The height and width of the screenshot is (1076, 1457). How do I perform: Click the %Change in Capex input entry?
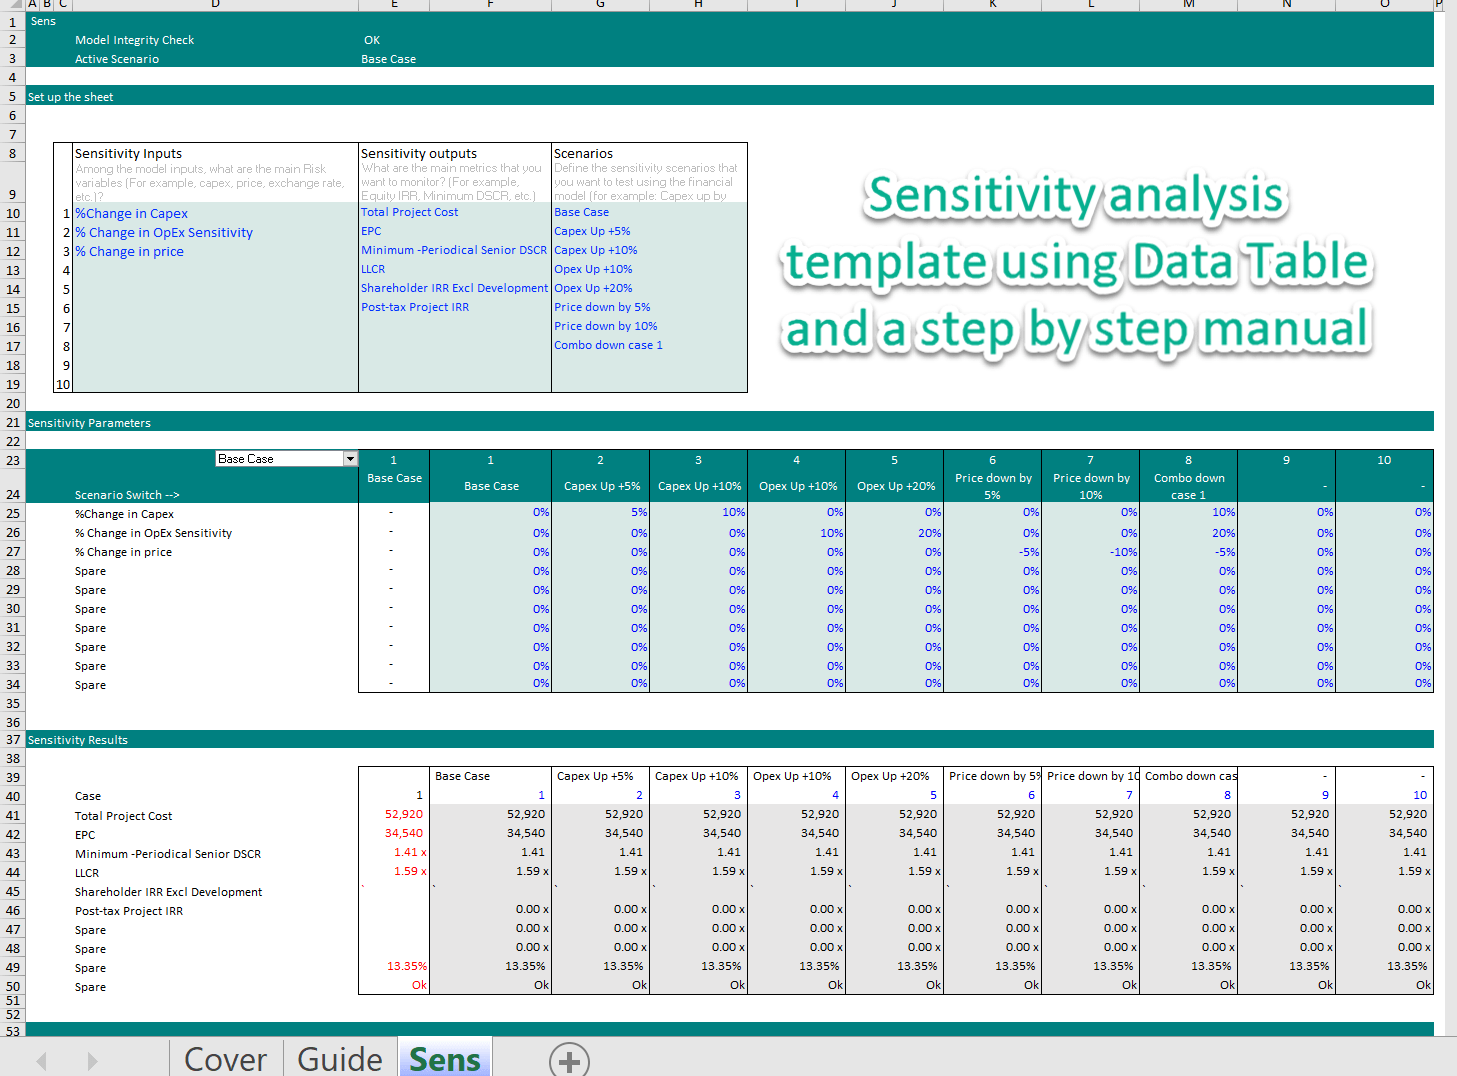(x=131, y=213)
